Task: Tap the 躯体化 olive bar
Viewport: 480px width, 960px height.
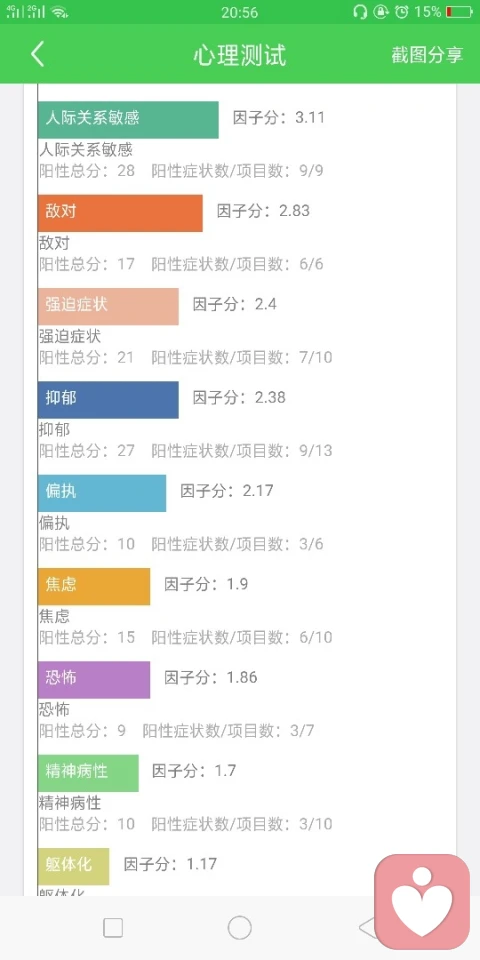Action: 73,866
